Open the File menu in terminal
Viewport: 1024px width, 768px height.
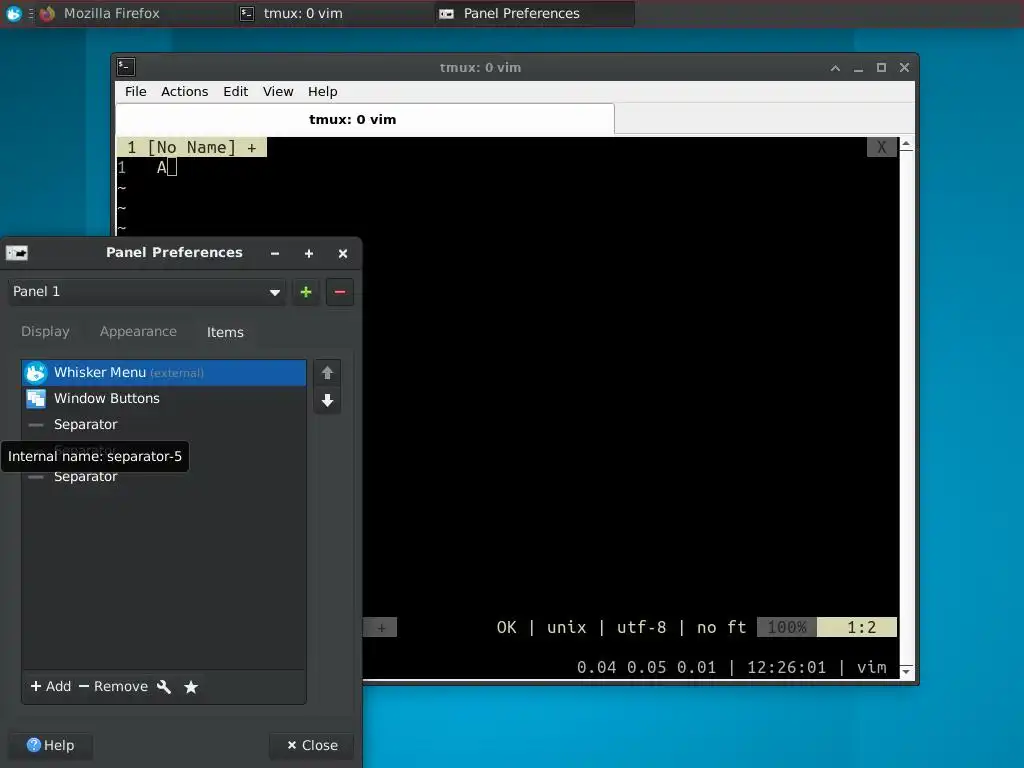136,91
